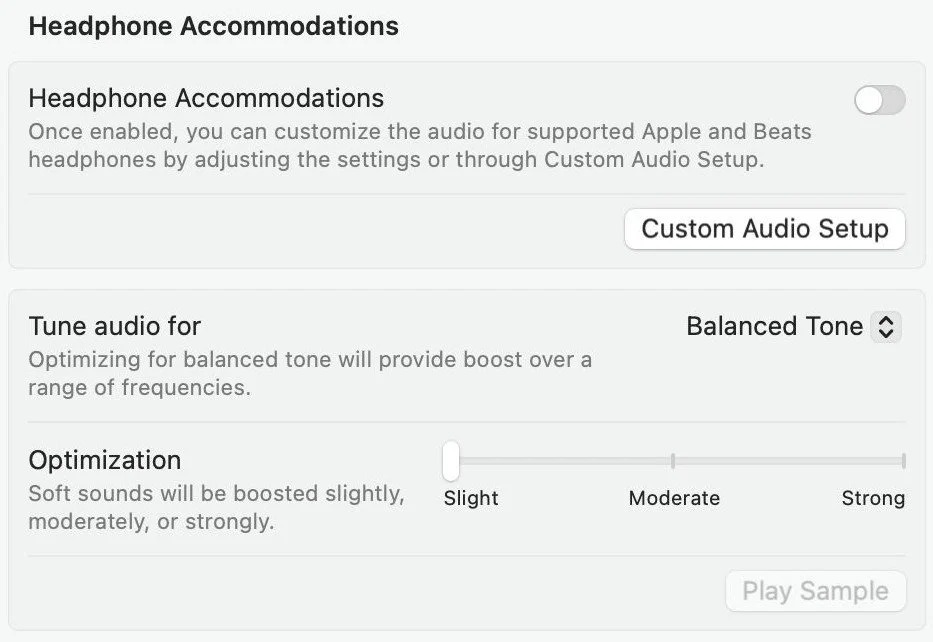Click the Strong label under the slider

point(873,498)
